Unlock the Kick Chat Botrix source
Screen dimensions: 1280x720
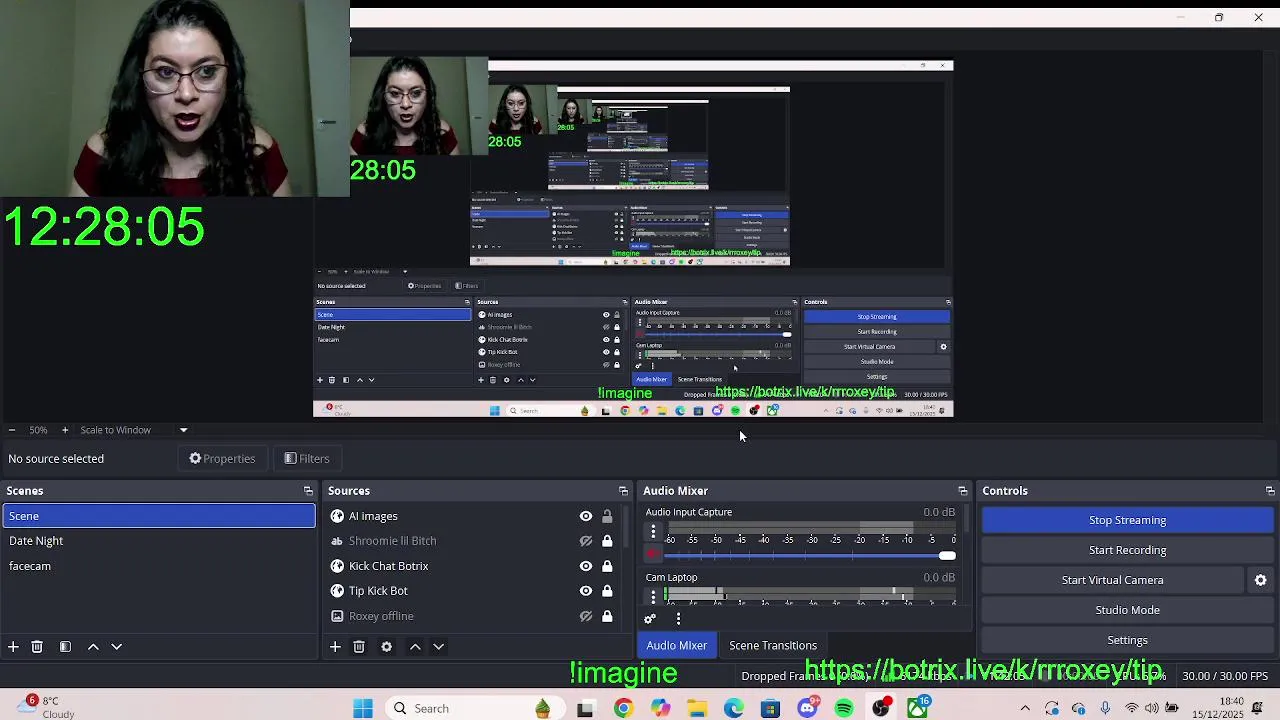607,566
